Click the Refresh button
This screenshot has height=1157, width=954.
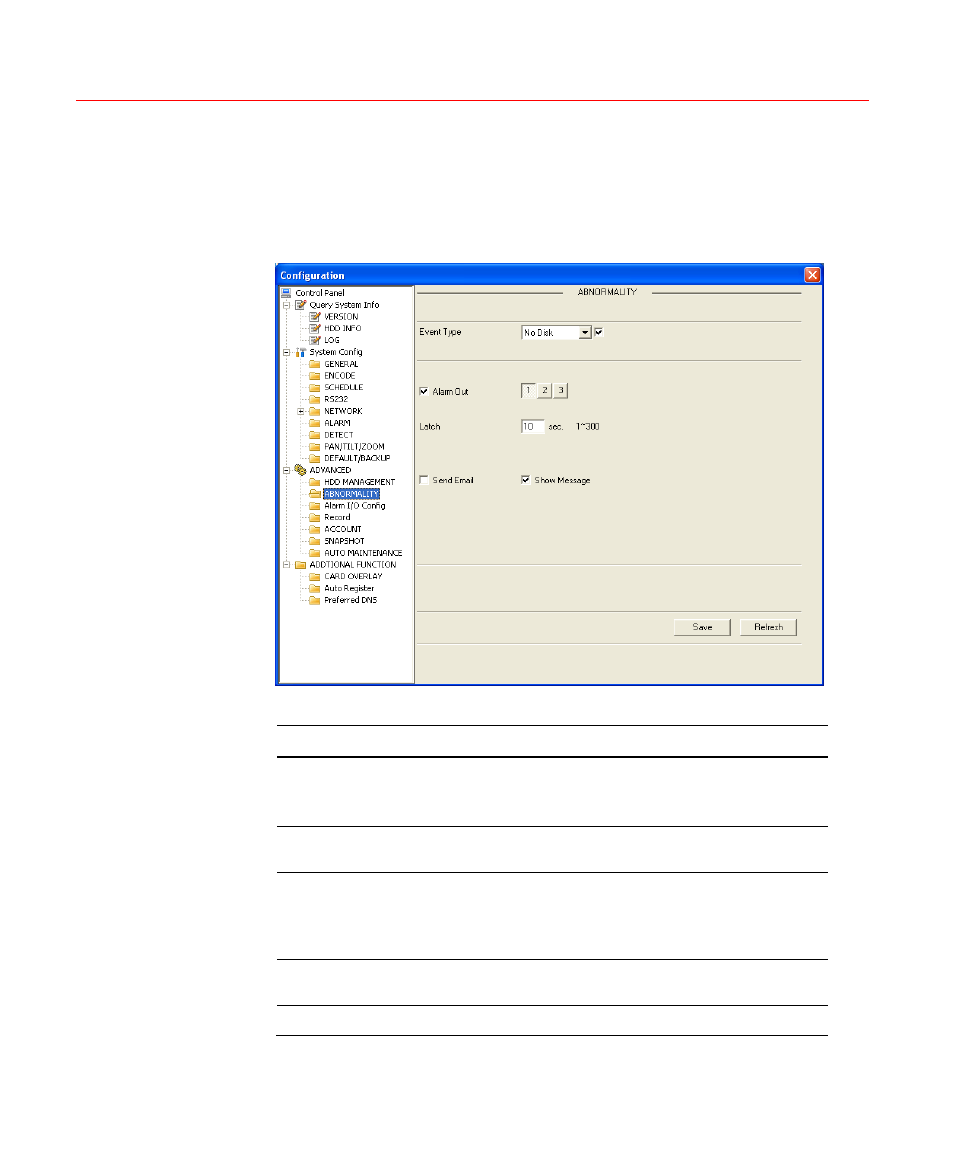[x=768, y=627]
